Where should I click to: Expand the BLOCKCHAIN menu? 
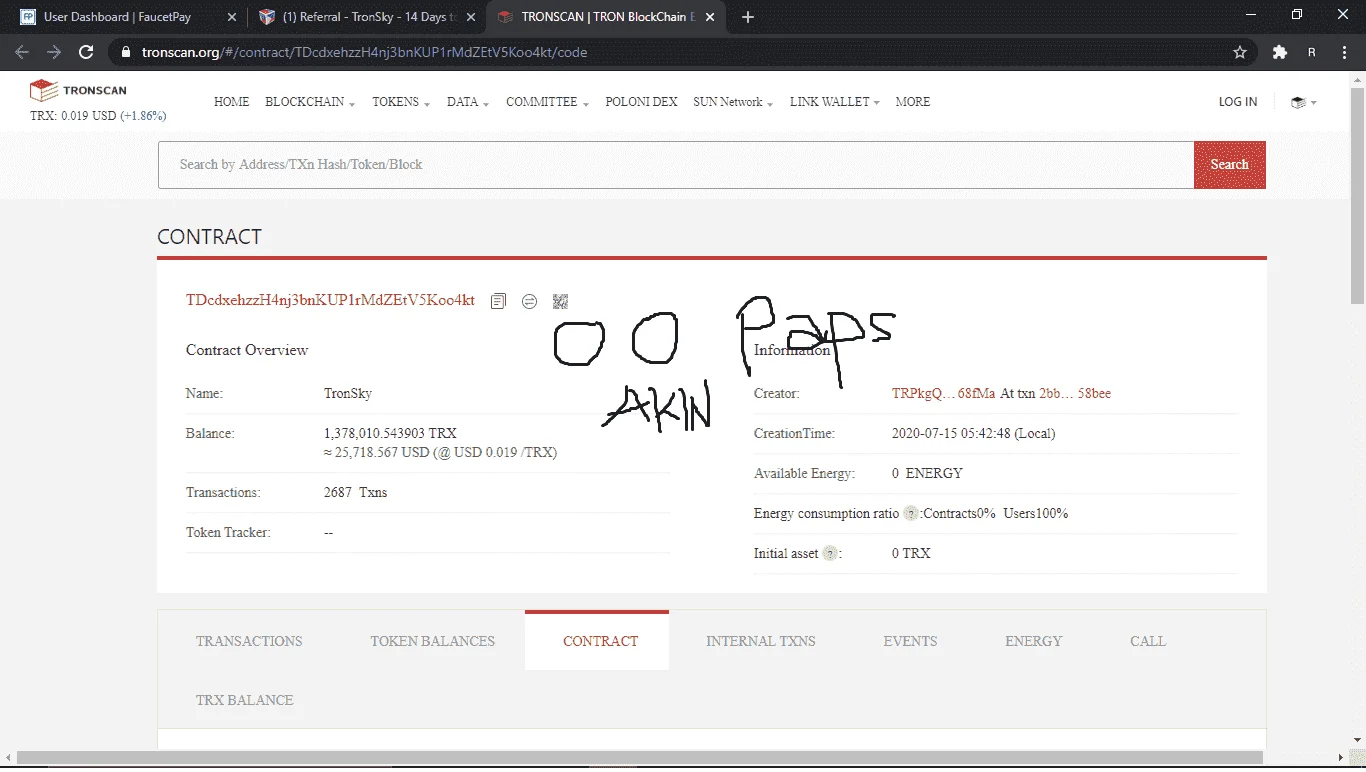point(309,102)
